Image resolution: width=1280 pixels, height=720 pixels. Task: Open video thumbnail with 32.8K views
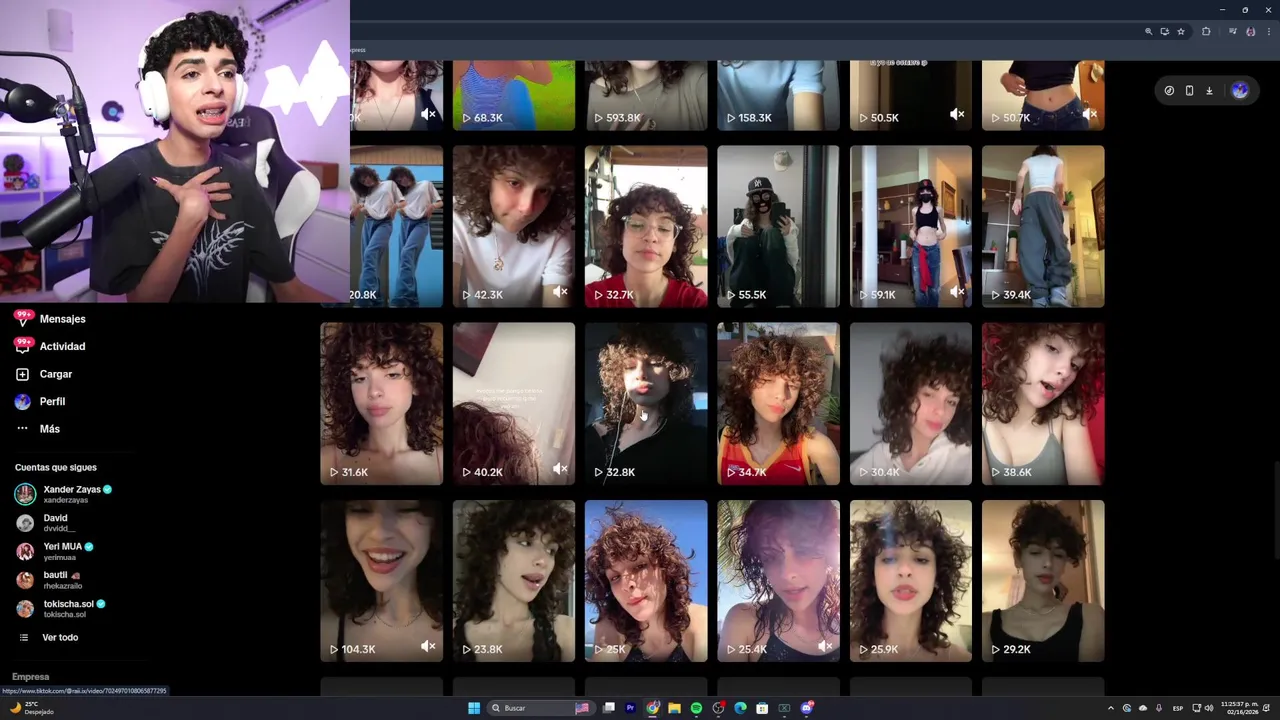click(646, 403)
